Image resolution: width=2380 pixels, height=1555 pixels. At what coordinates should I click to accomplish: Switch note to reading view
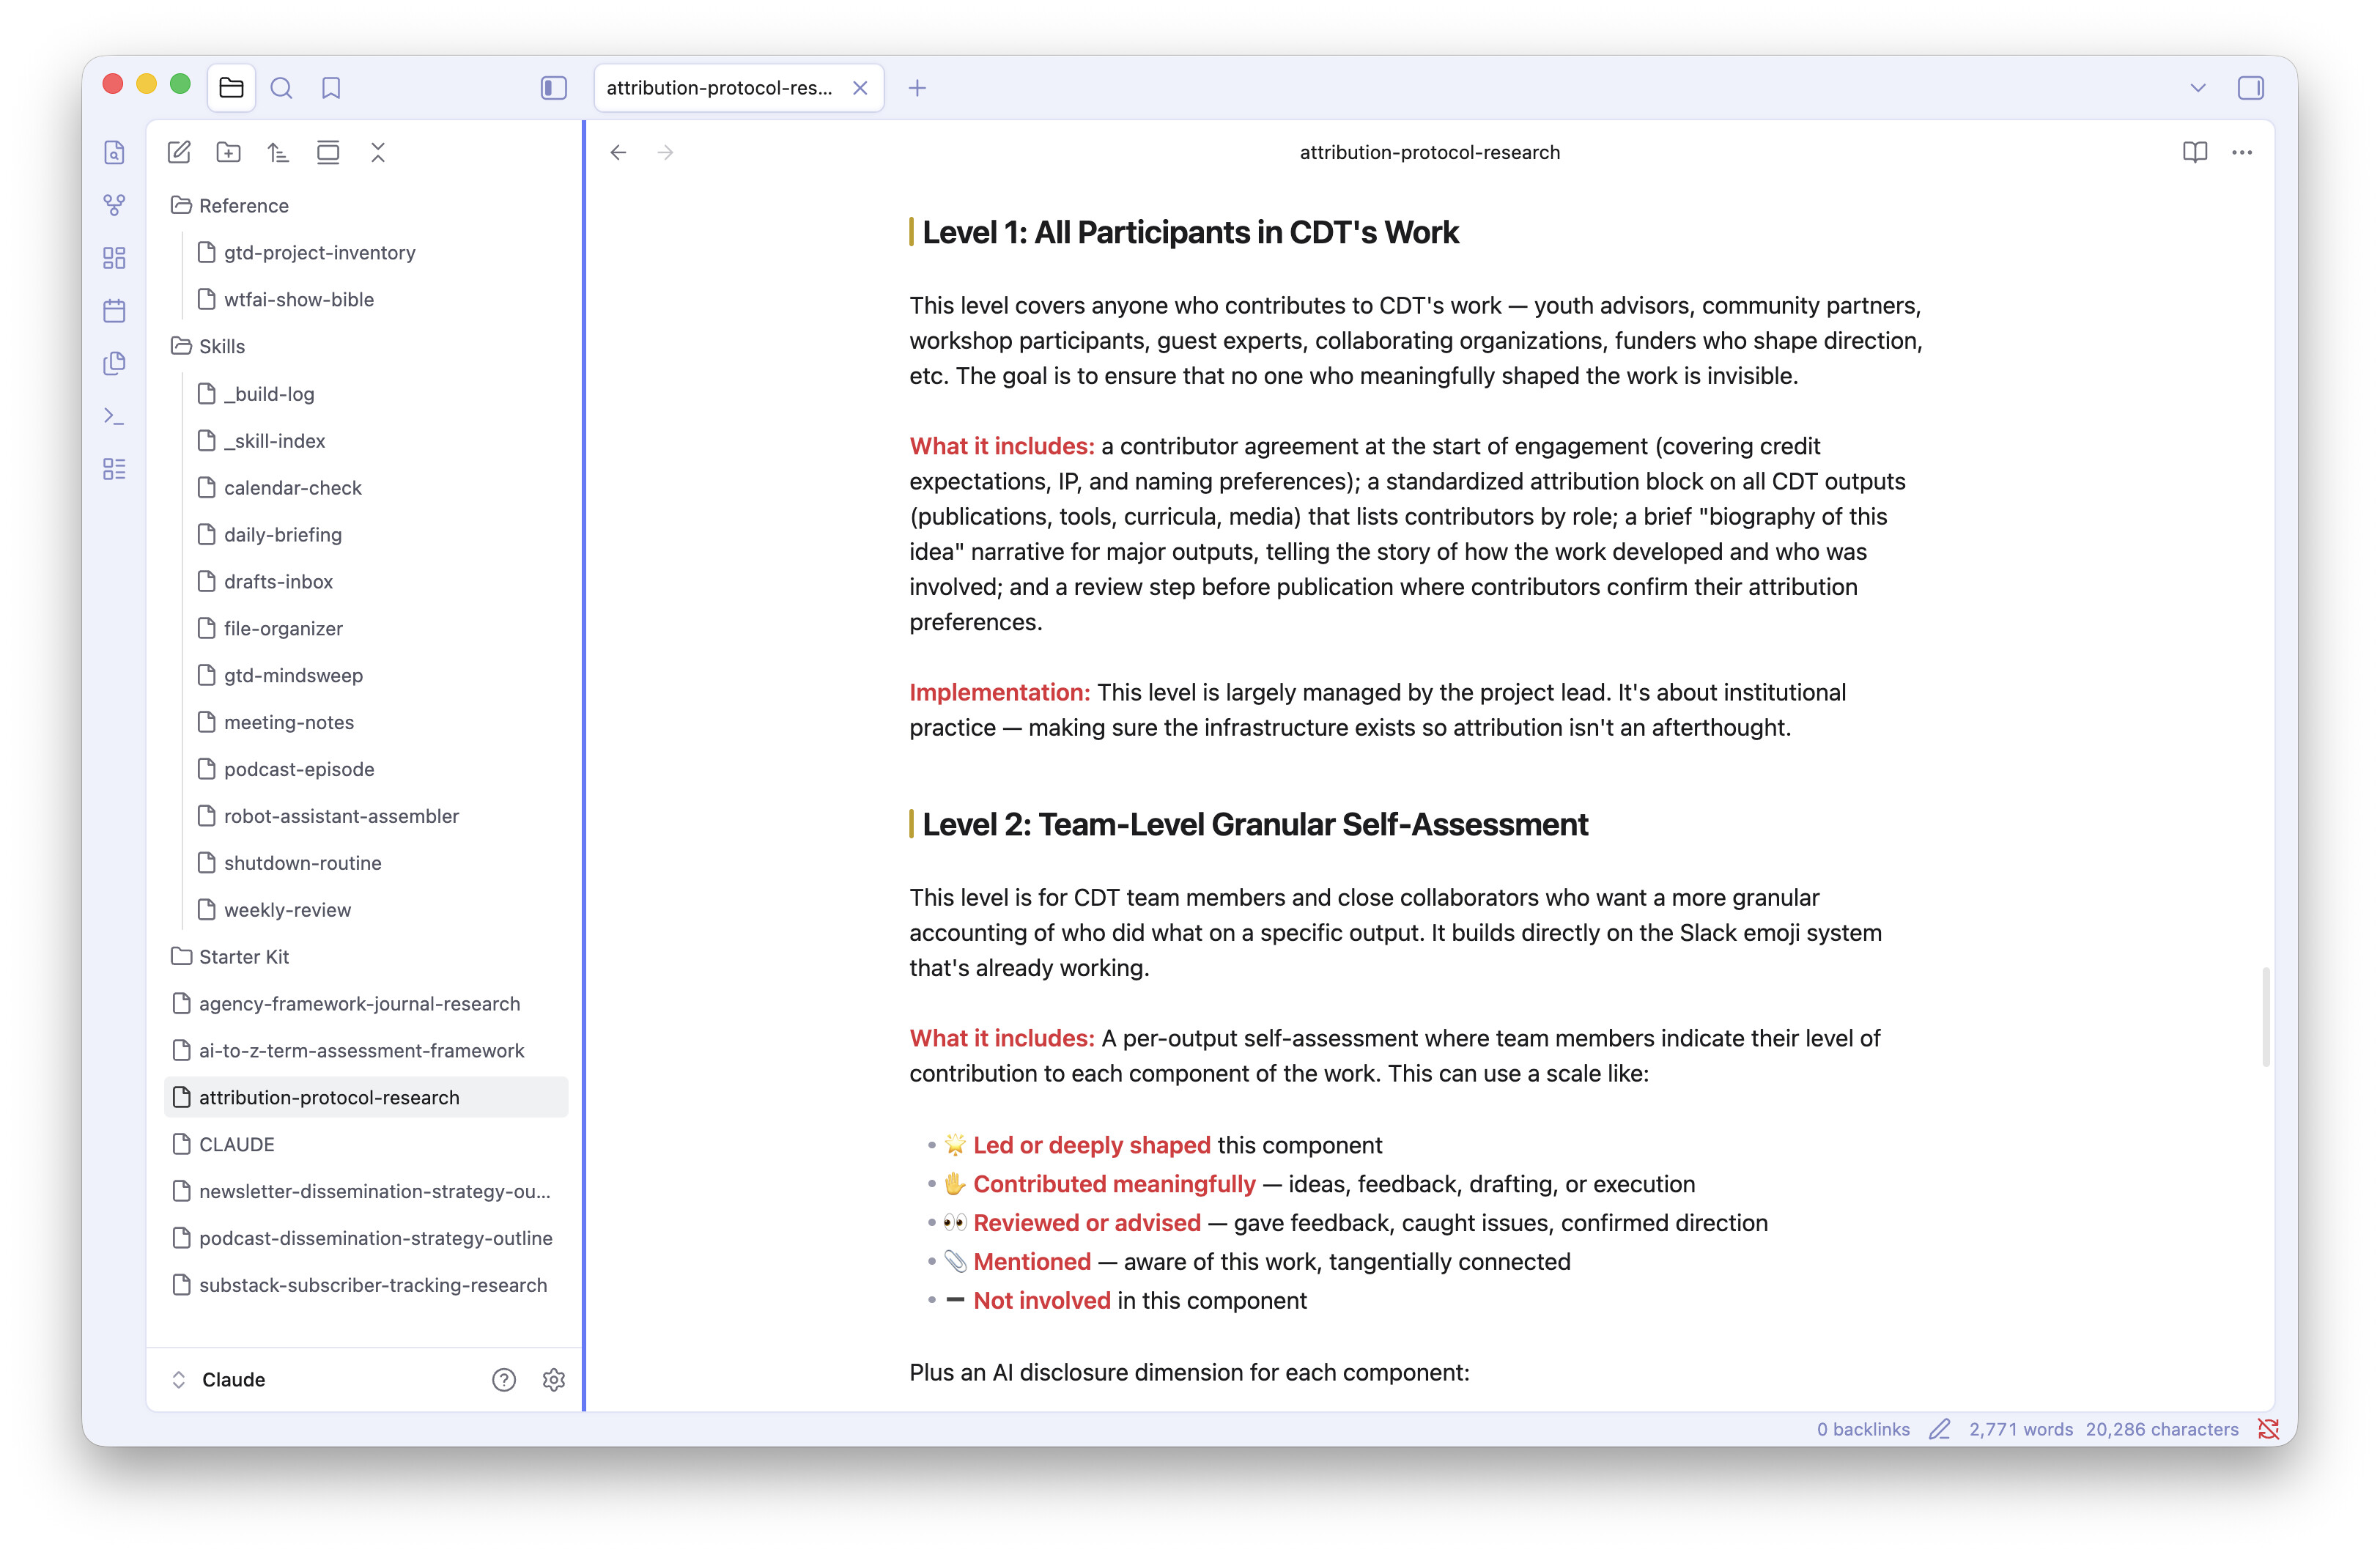(2194, 152)
